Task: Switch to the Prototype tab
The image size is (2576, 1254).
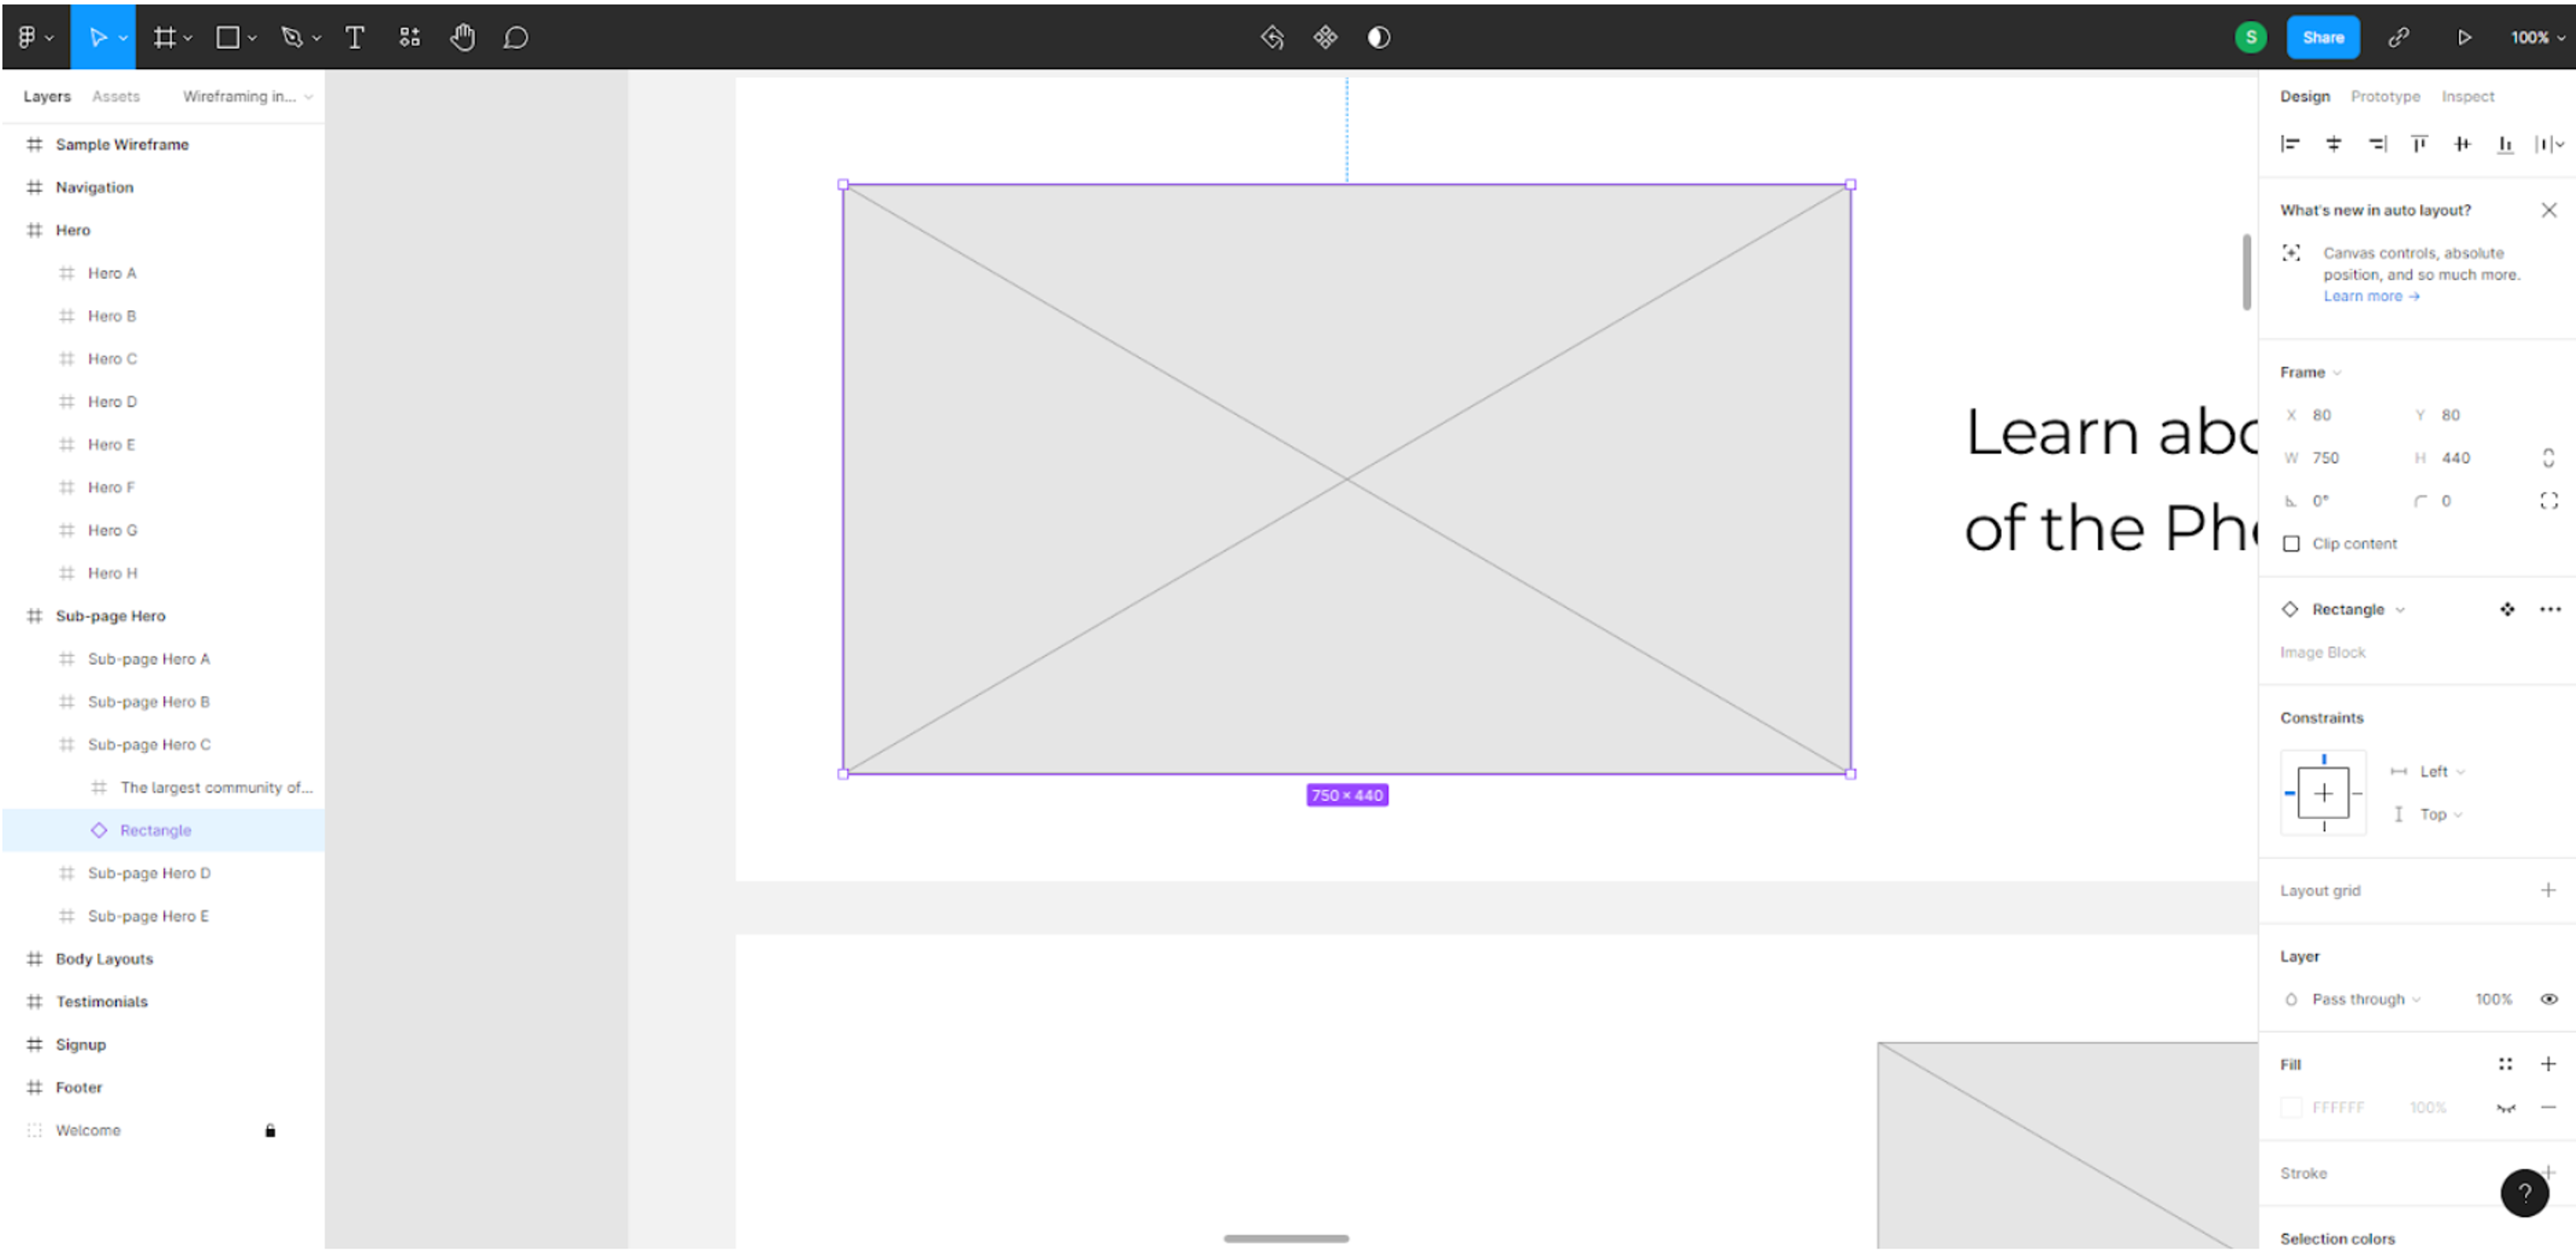Action: [2385, 96]
